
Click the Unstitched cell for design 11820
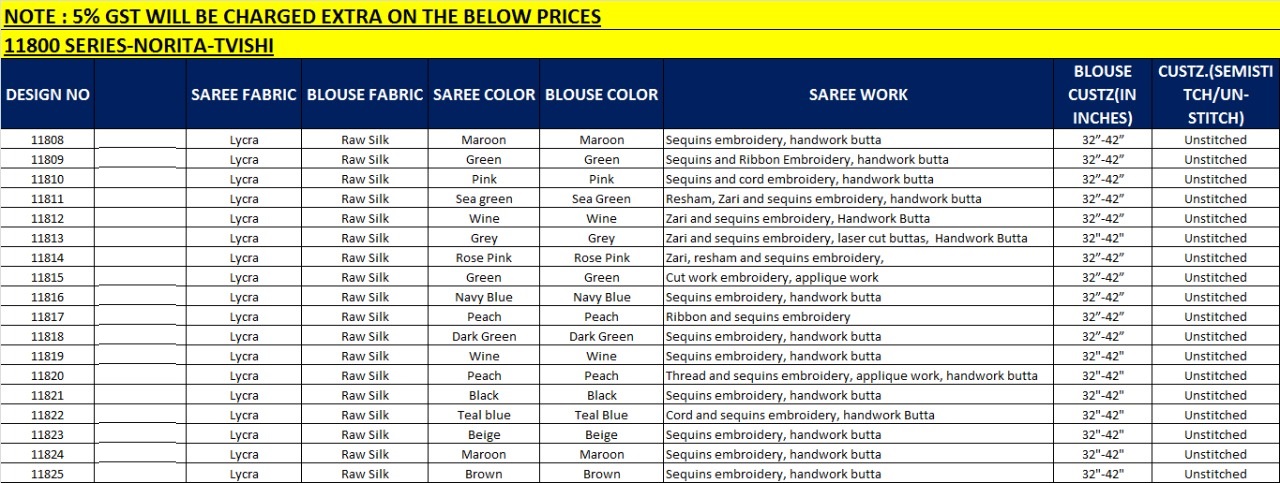pos(1215,376)
